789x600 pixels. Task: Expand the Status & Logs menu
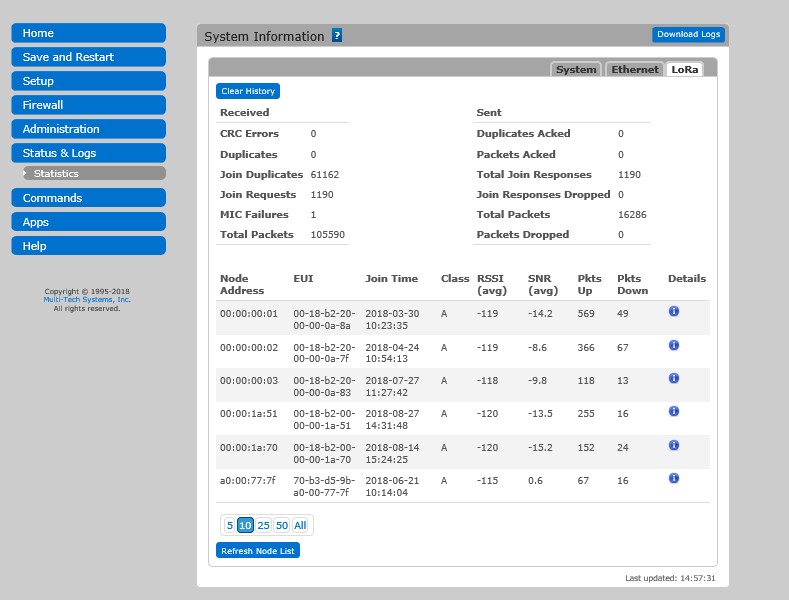(x=88, y=153)
